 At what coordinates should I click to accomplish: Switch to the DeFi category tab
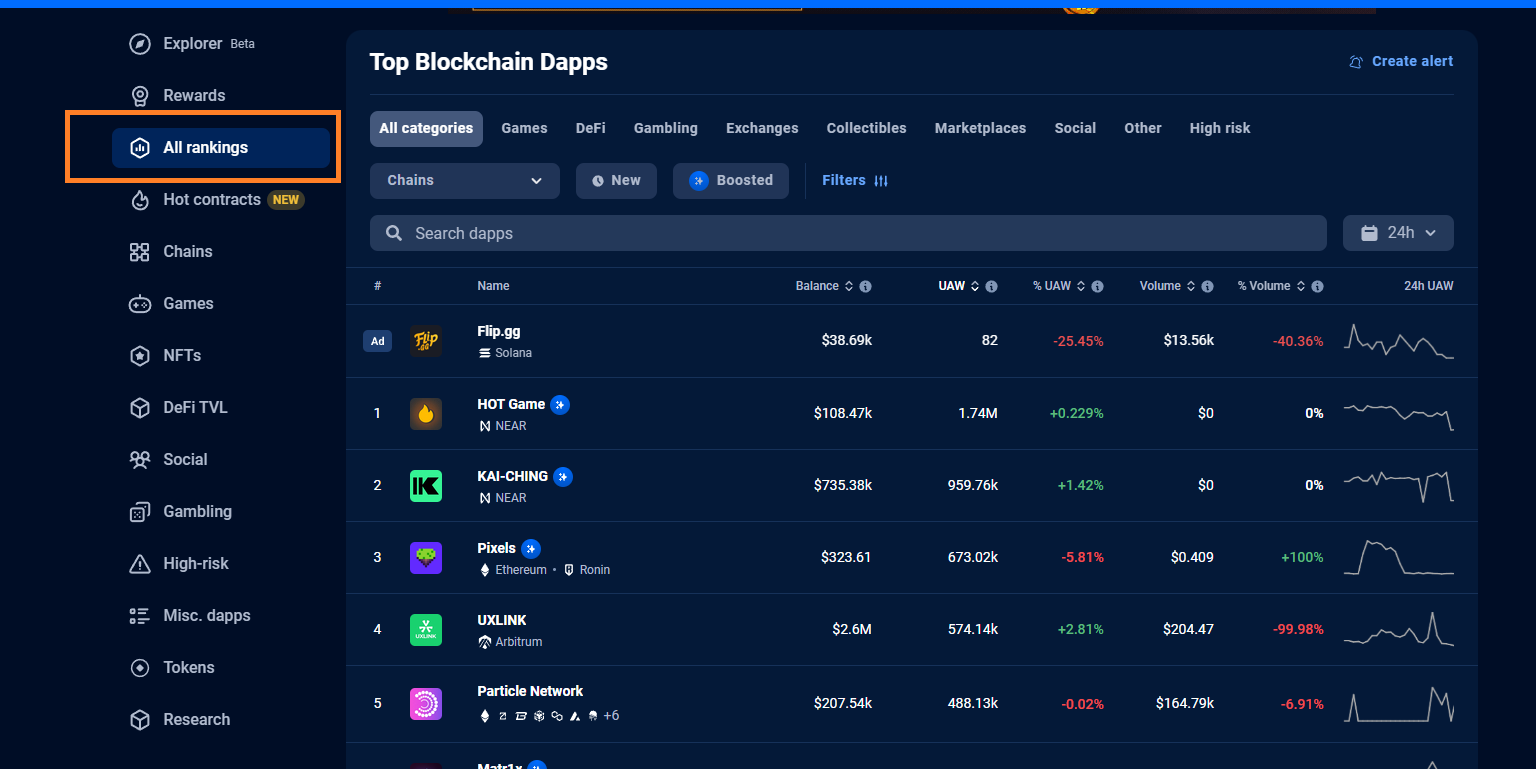pos(590,129)
